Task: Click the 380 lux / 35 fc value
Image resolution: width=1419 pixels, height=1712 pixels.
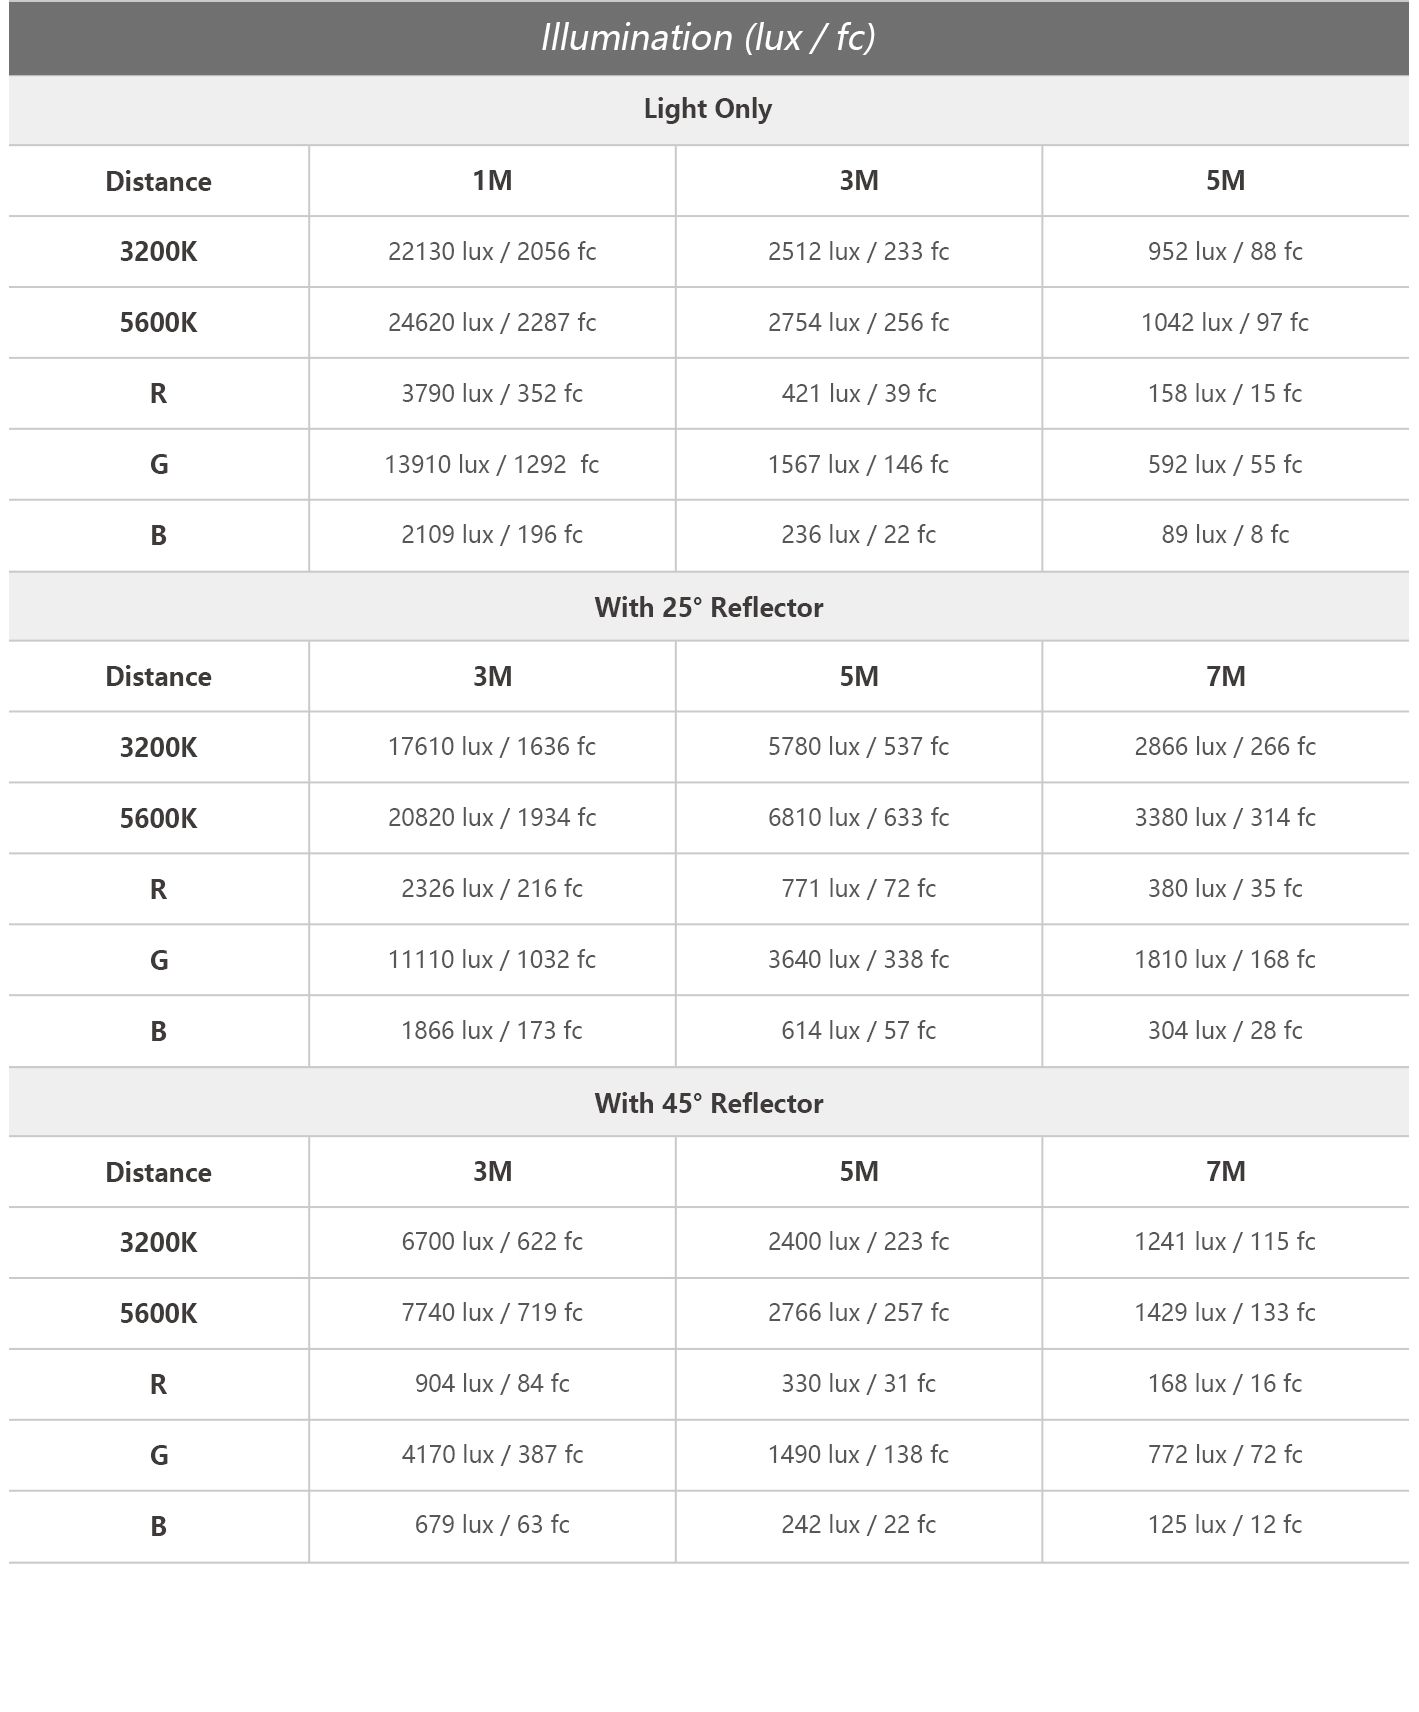Action: [x=1225, y=889]
